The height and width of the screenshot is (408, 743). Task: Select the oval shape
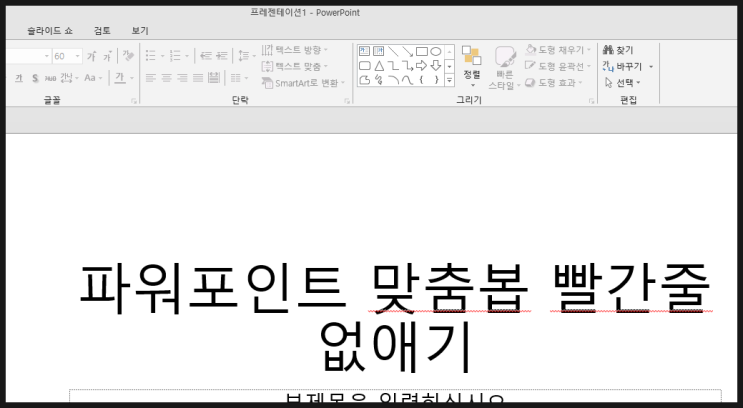point(436,51)
